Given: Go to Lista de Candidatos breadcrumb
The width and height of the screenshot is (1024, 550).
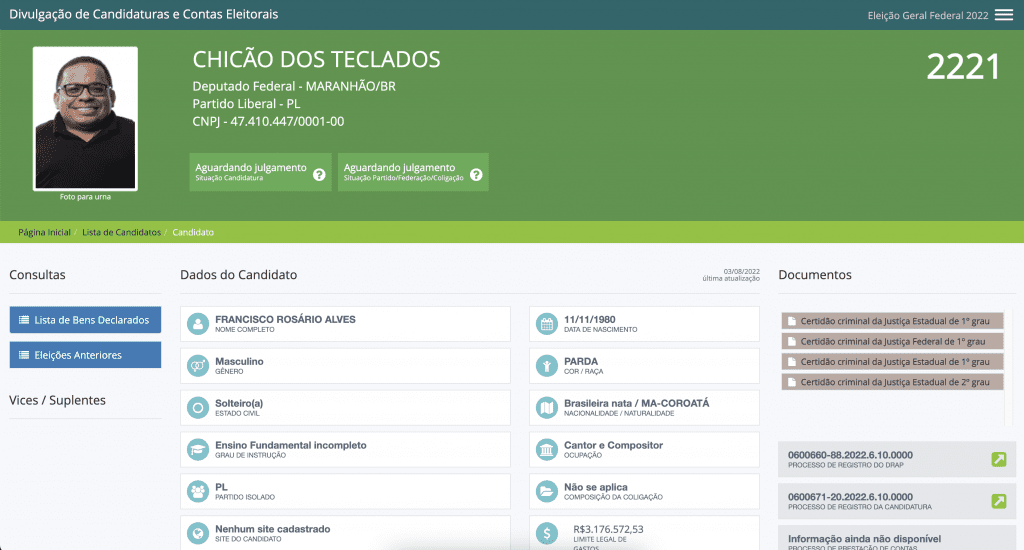Looking at the screenshot, I should point(121,232).
